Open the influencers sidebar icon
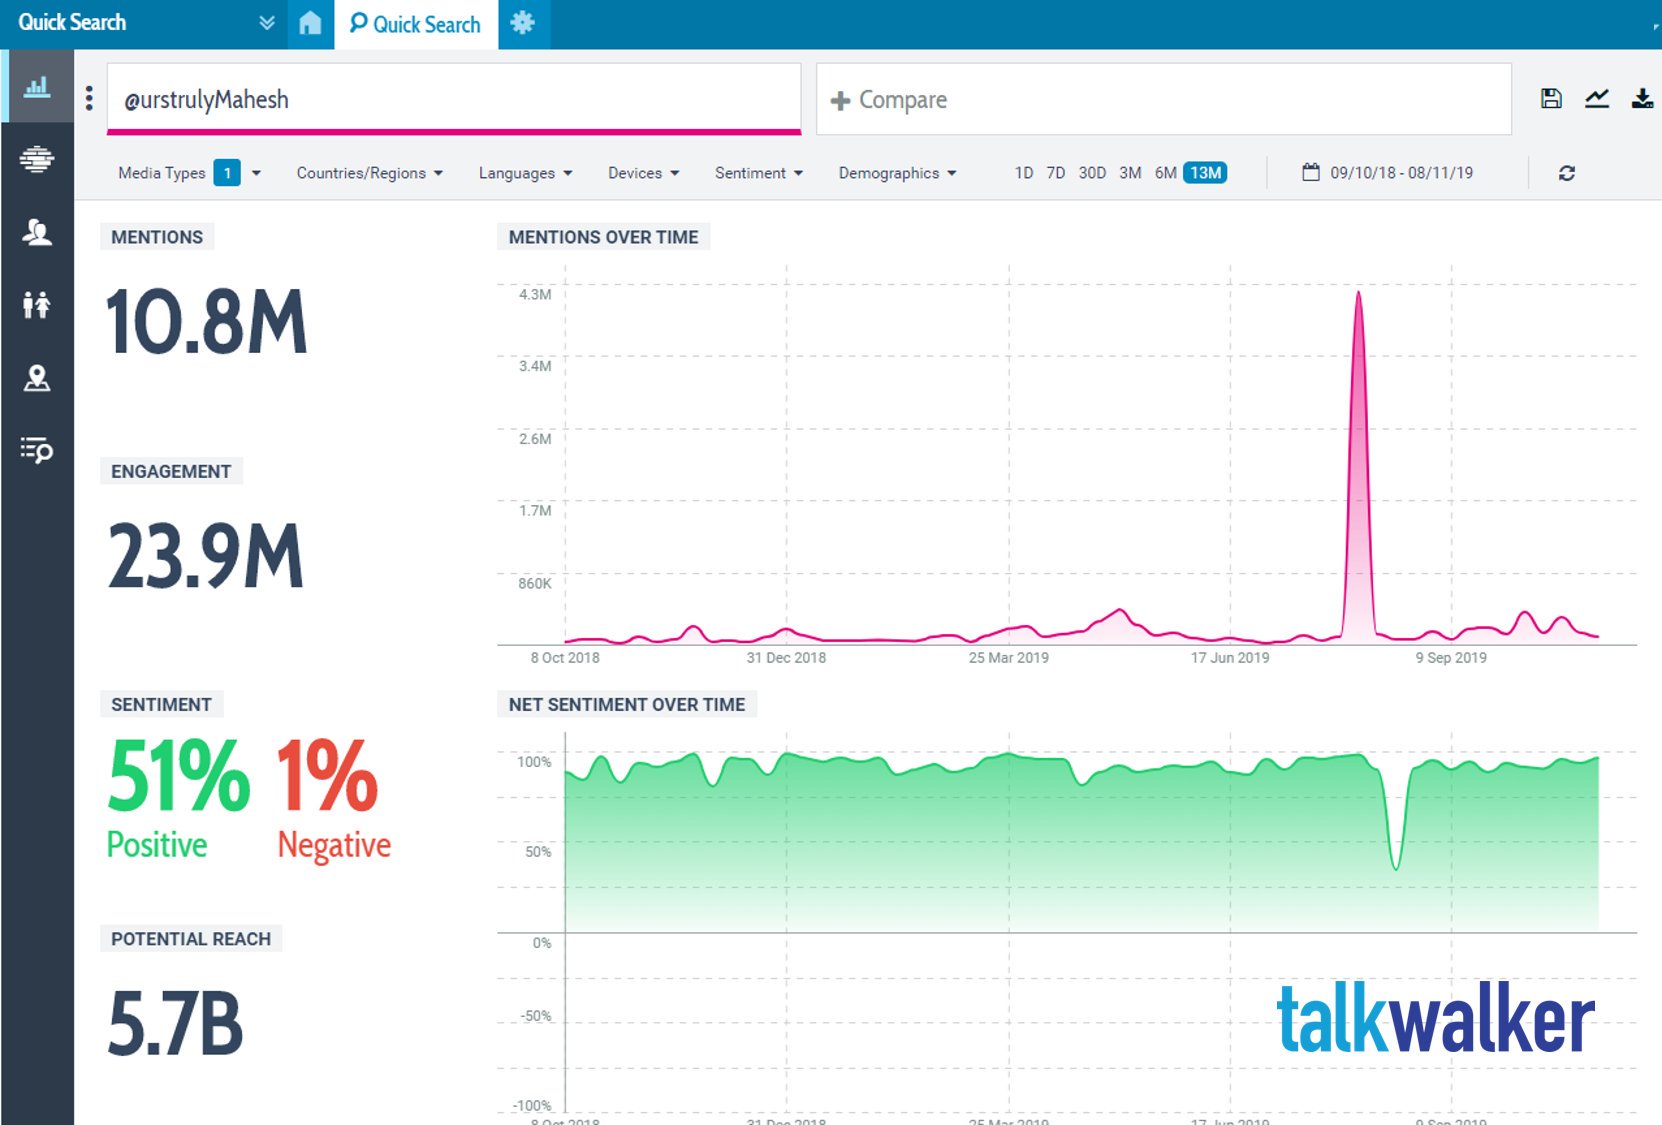1662x1125 pixels. [37, 232]
